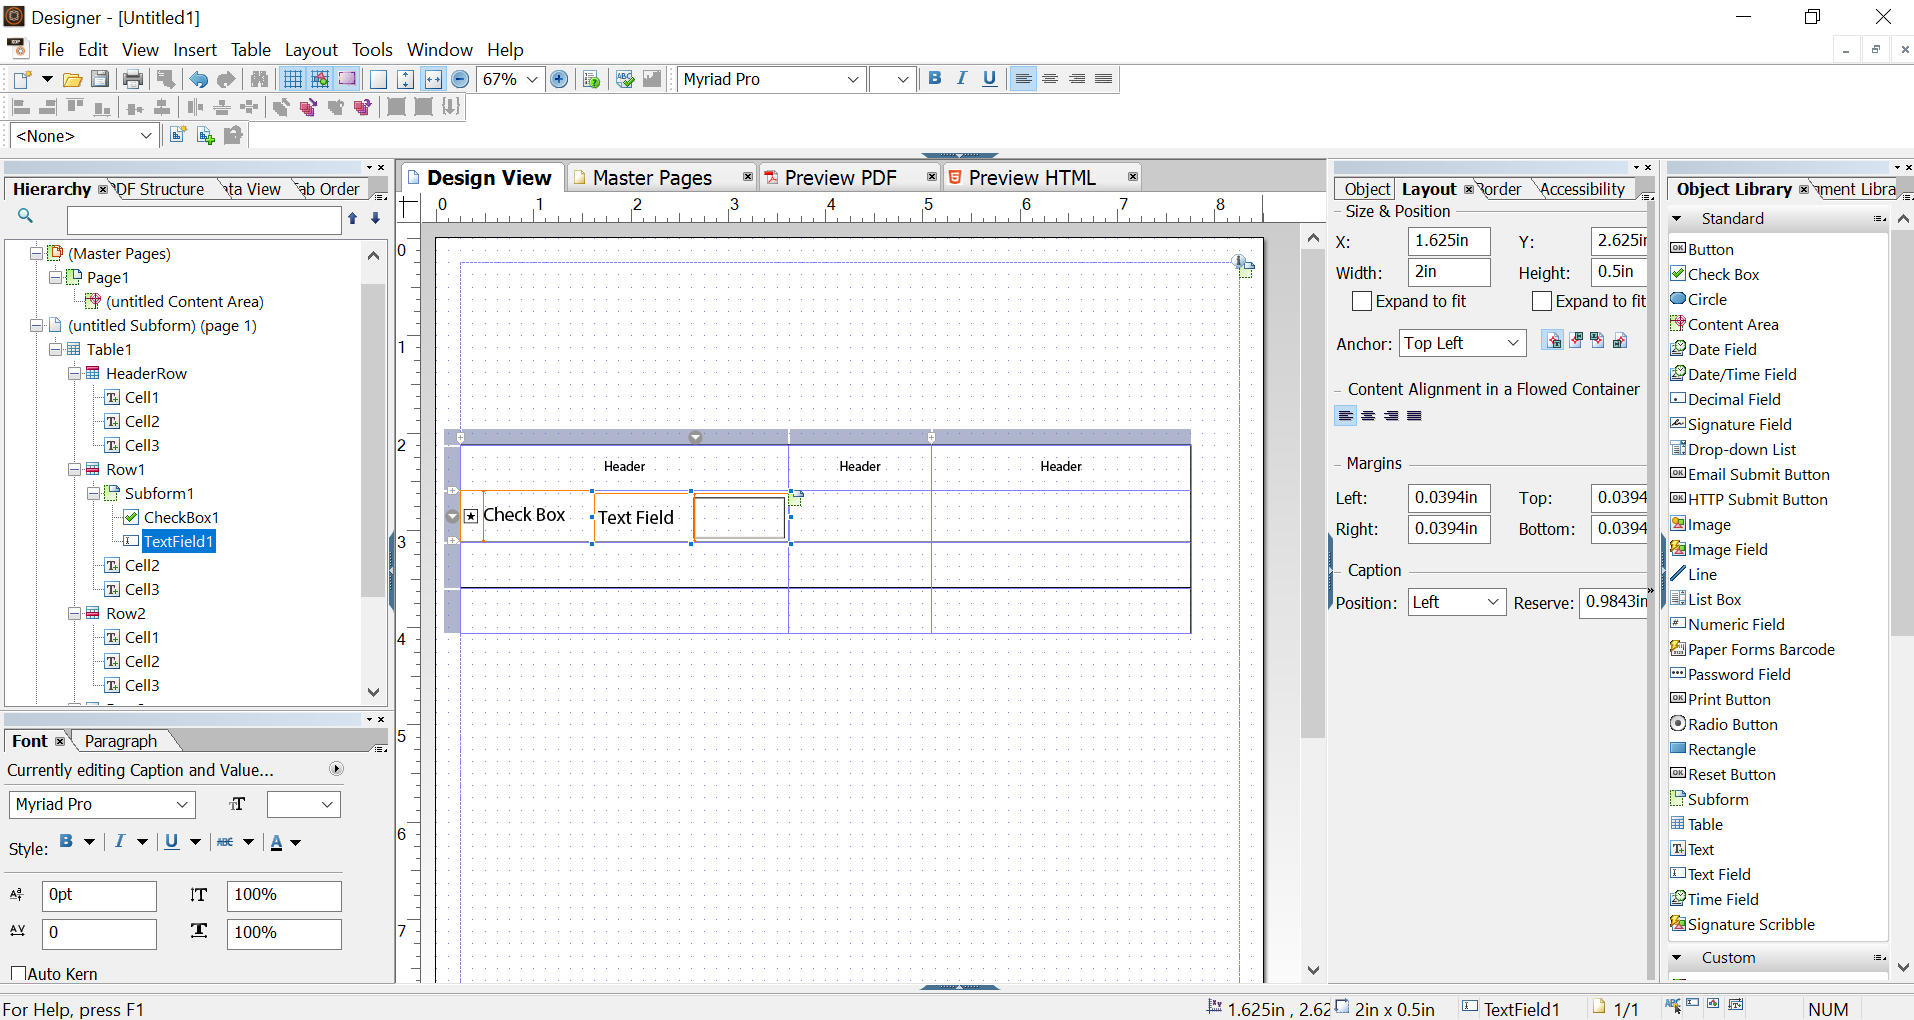Select the Undo icon
This screenshot has width=1914, height=1020.
pyautogui.click(x=198, y=79)
